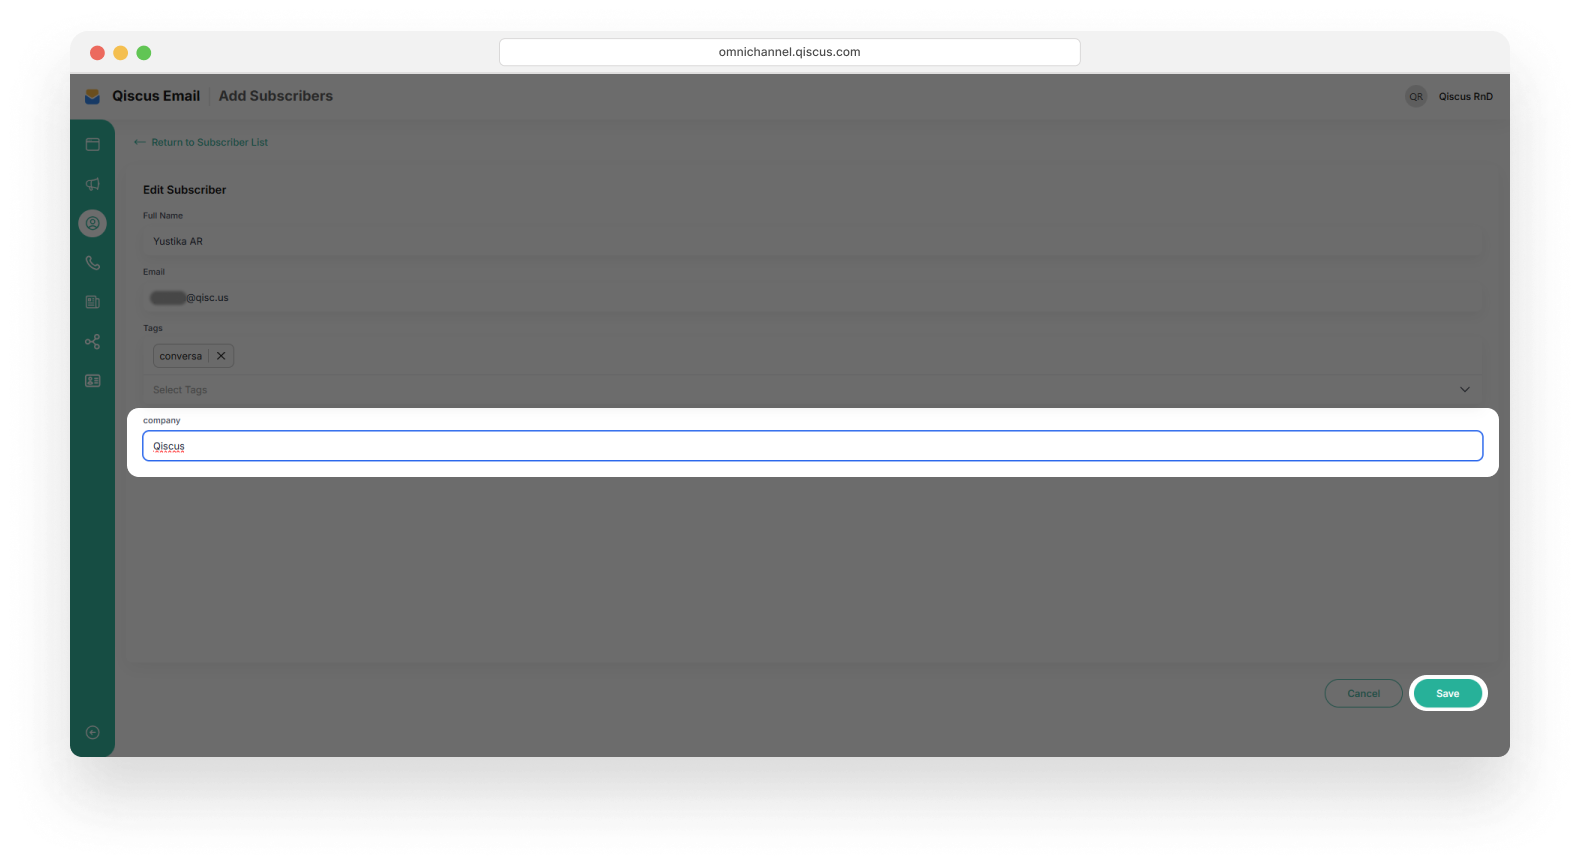This screenshot has height=866, width=1580.
Task: Open the megaphone broadcast icon in sidebar
Action: [93, 184]
